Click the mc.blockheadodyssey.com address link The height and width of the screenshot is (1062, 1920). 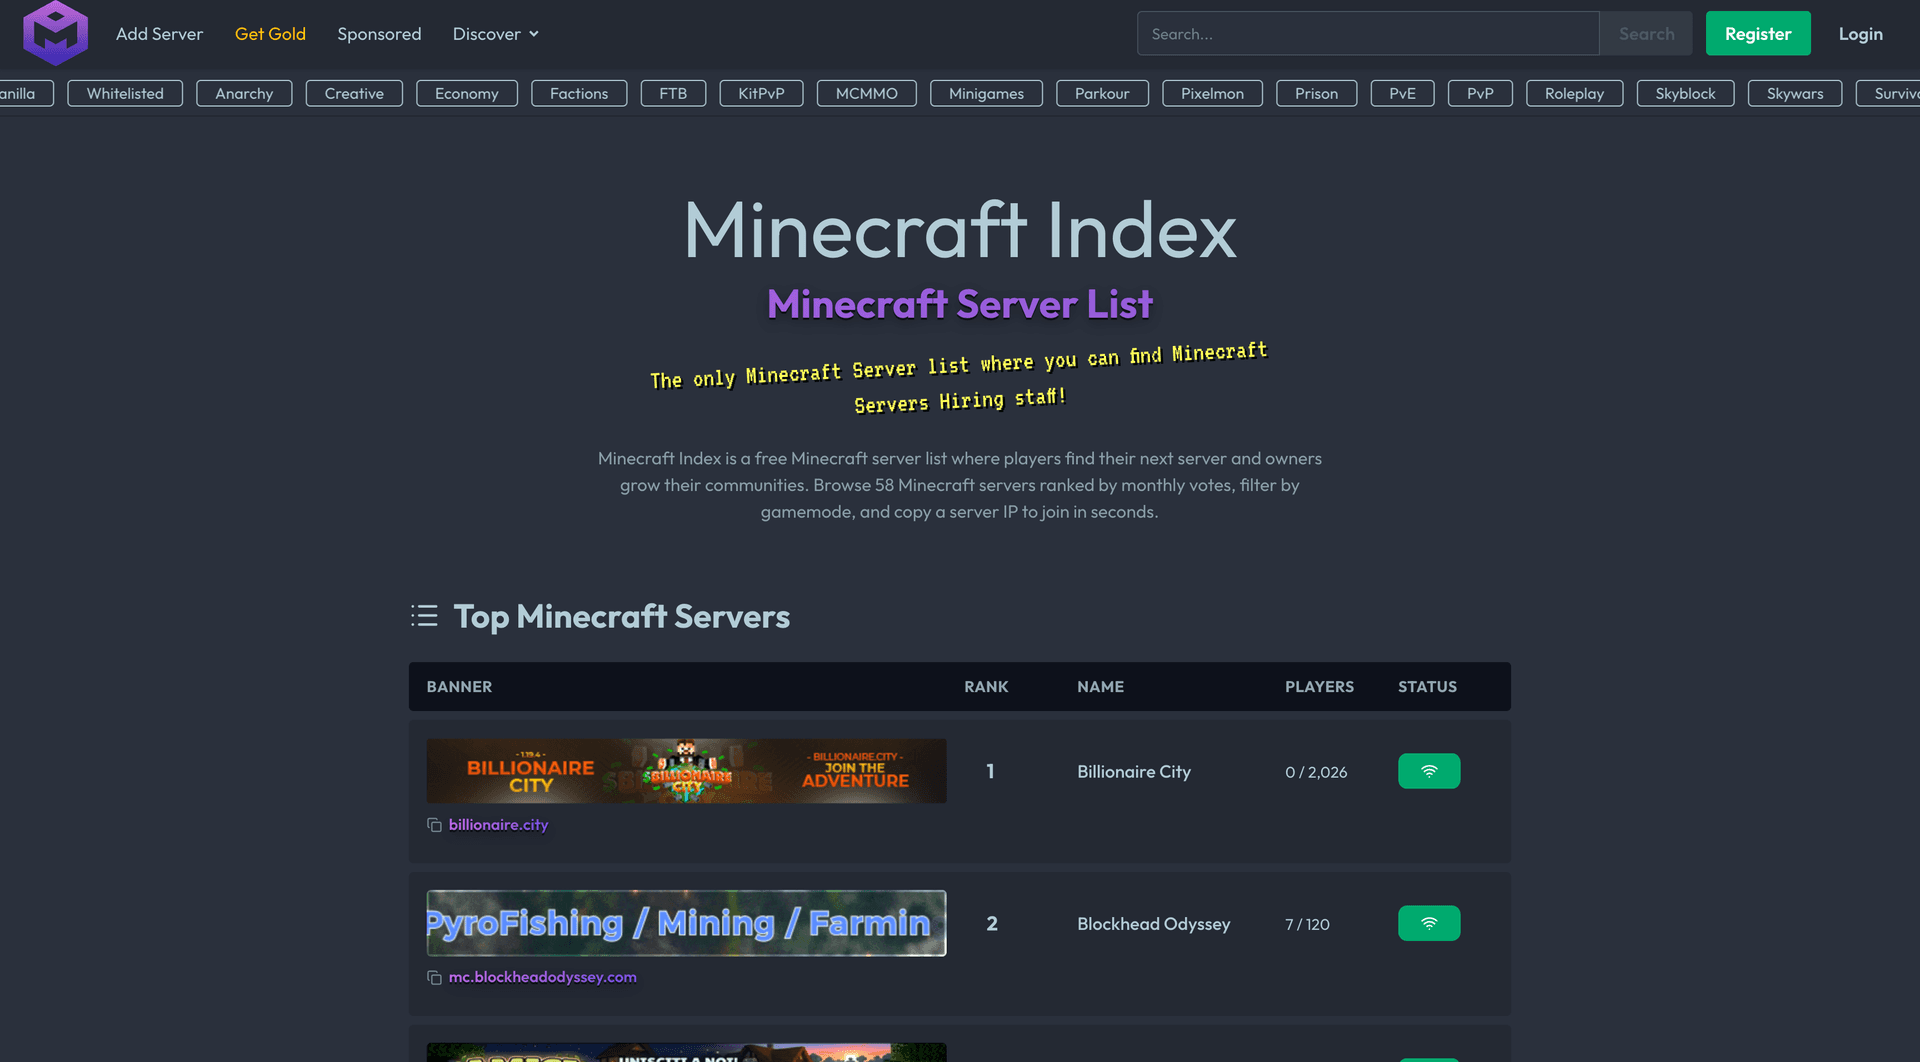tap(542, 977)
